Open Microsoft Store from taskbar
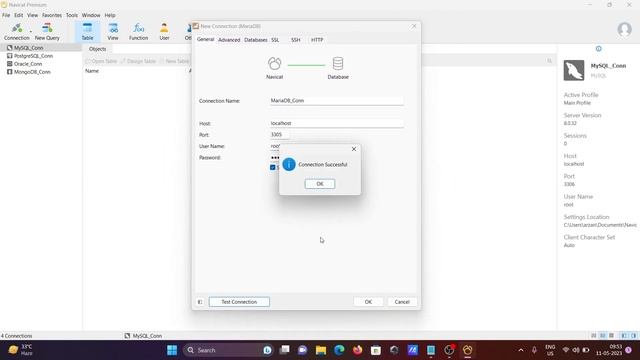 [x=376, y=350]
